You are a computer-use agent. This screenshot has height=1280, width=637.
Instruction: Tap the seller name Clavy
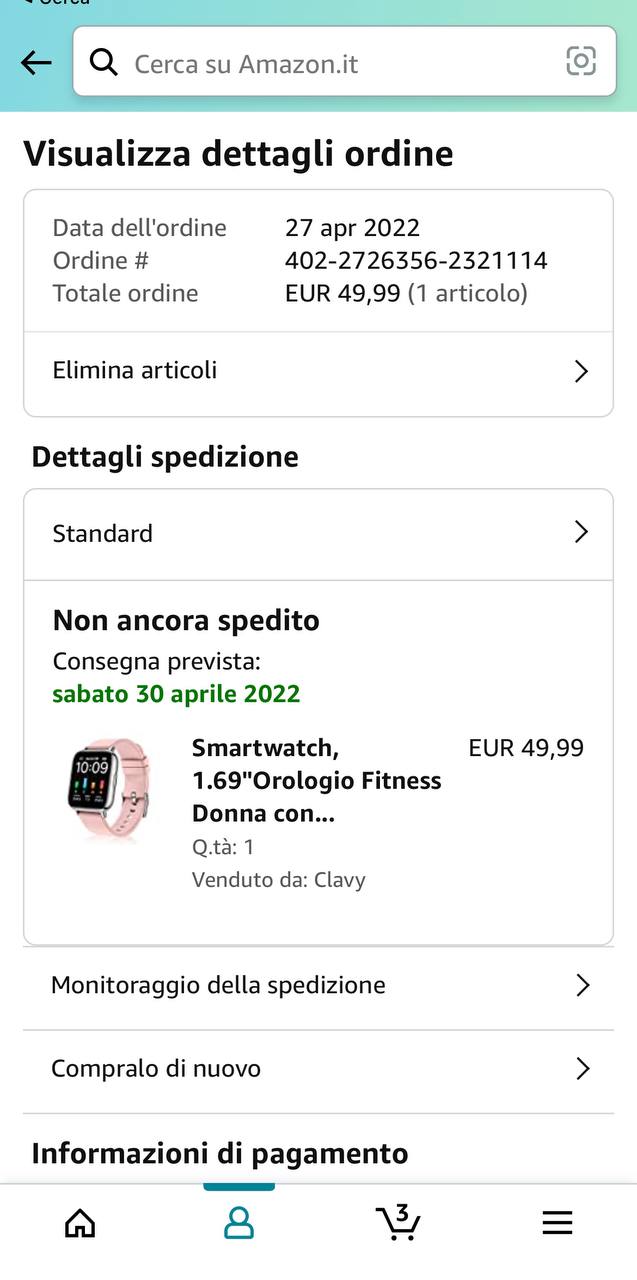(x=340, y=880)
